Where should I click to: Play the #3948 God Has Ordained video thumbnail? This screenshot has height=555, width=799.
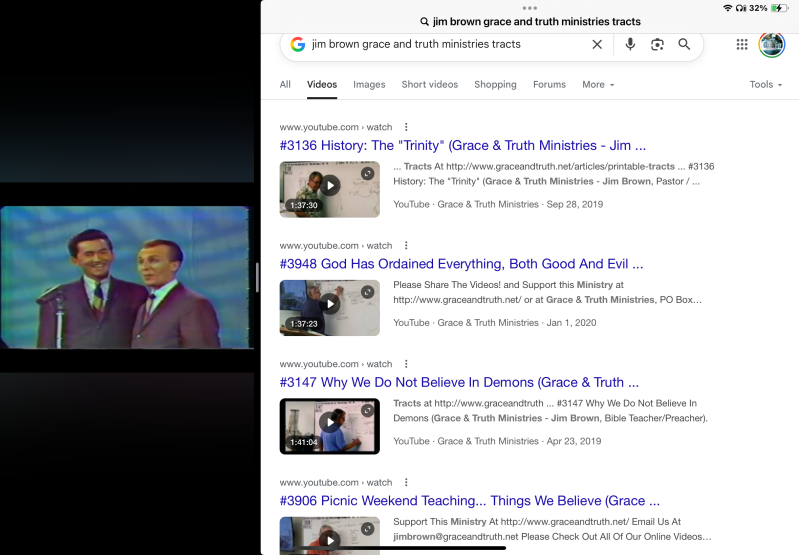(x=330, y=308)
